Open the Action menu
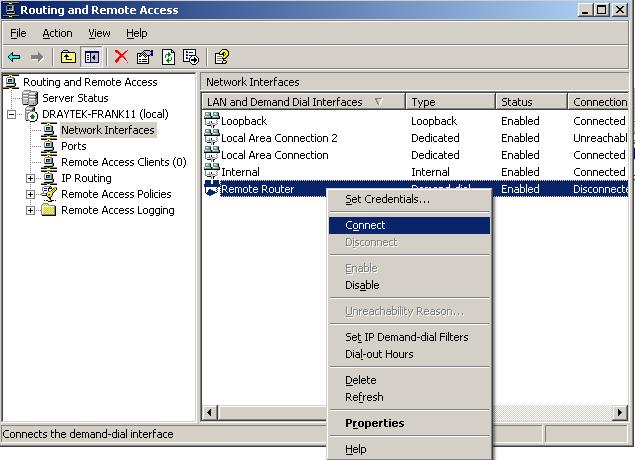 tap(57, 33)
